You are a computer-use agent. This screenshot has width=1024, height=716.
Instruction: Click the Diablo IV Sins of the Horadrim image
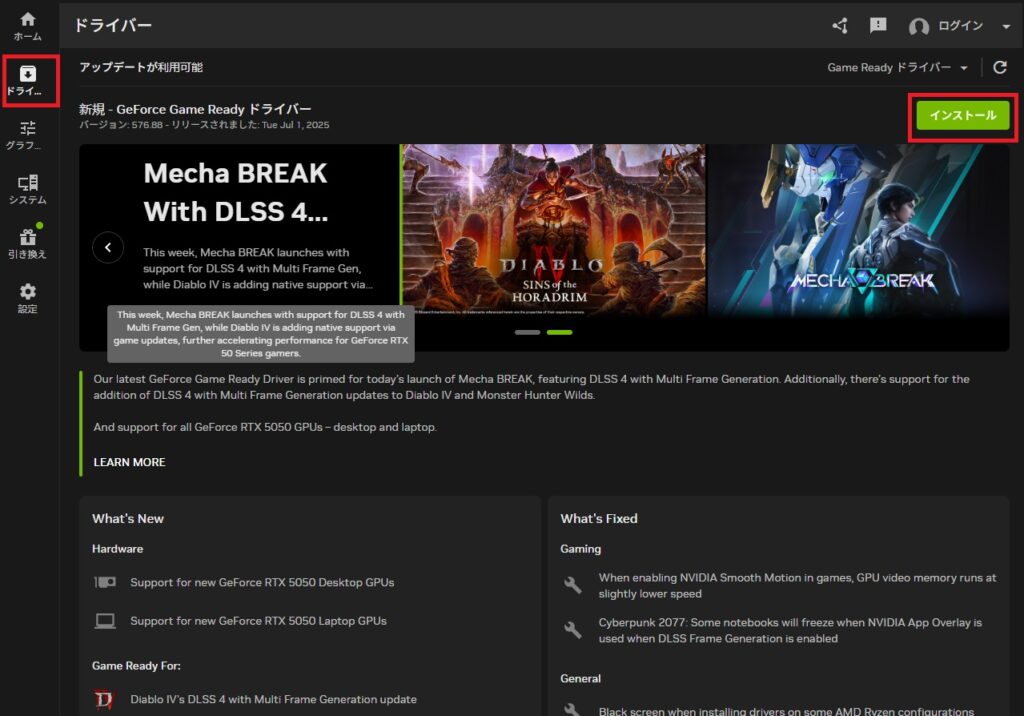tap(553, 230)
